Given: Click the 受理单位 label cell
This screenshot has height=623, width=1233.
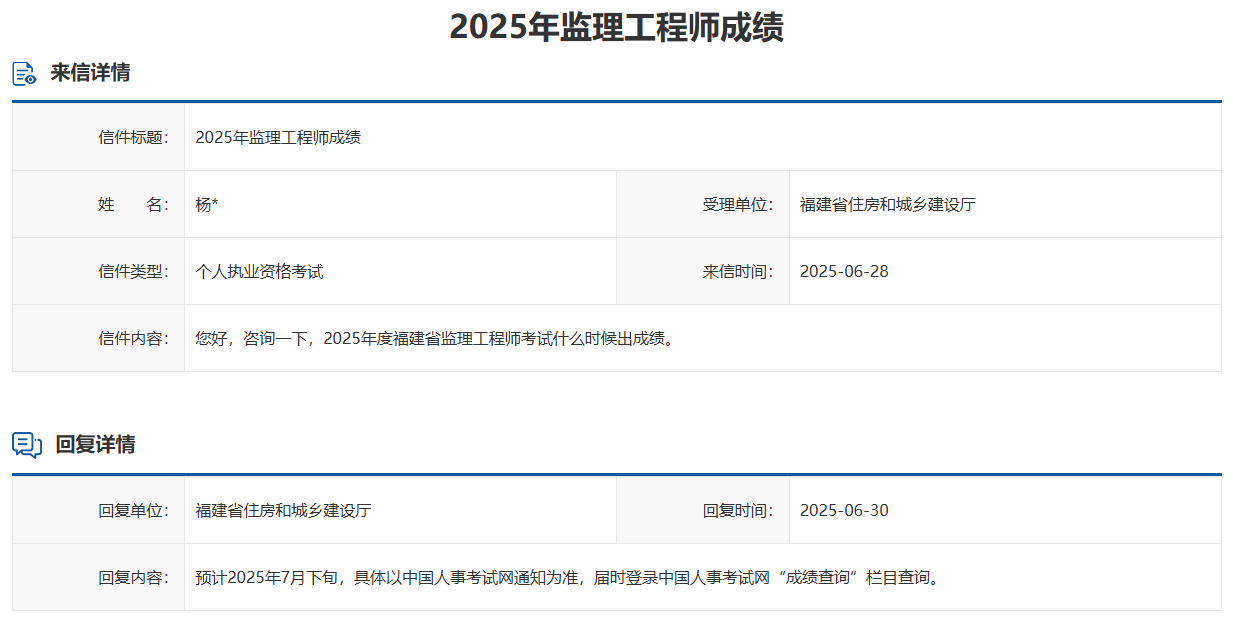Looking at the screenshot, I should (703, 204).
